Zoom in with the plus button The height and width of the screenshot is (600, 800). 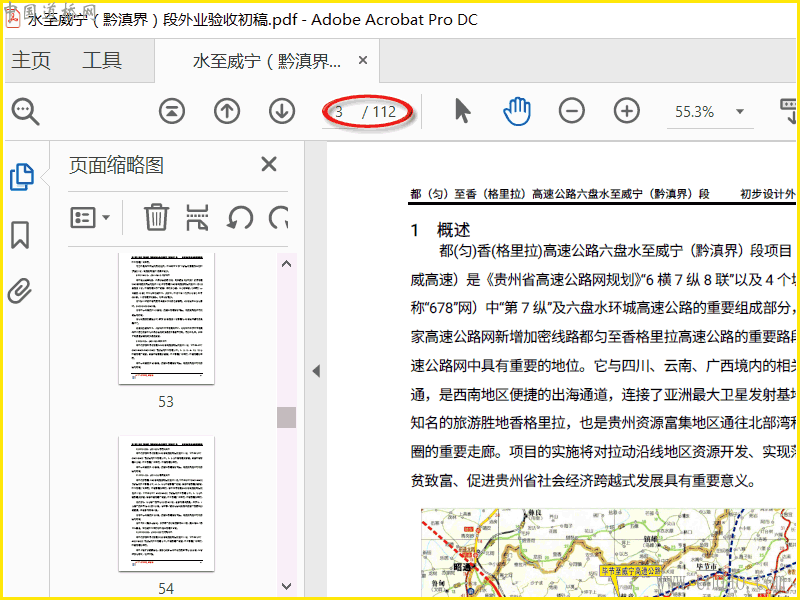pyautogui.click(x=627, y=111)
